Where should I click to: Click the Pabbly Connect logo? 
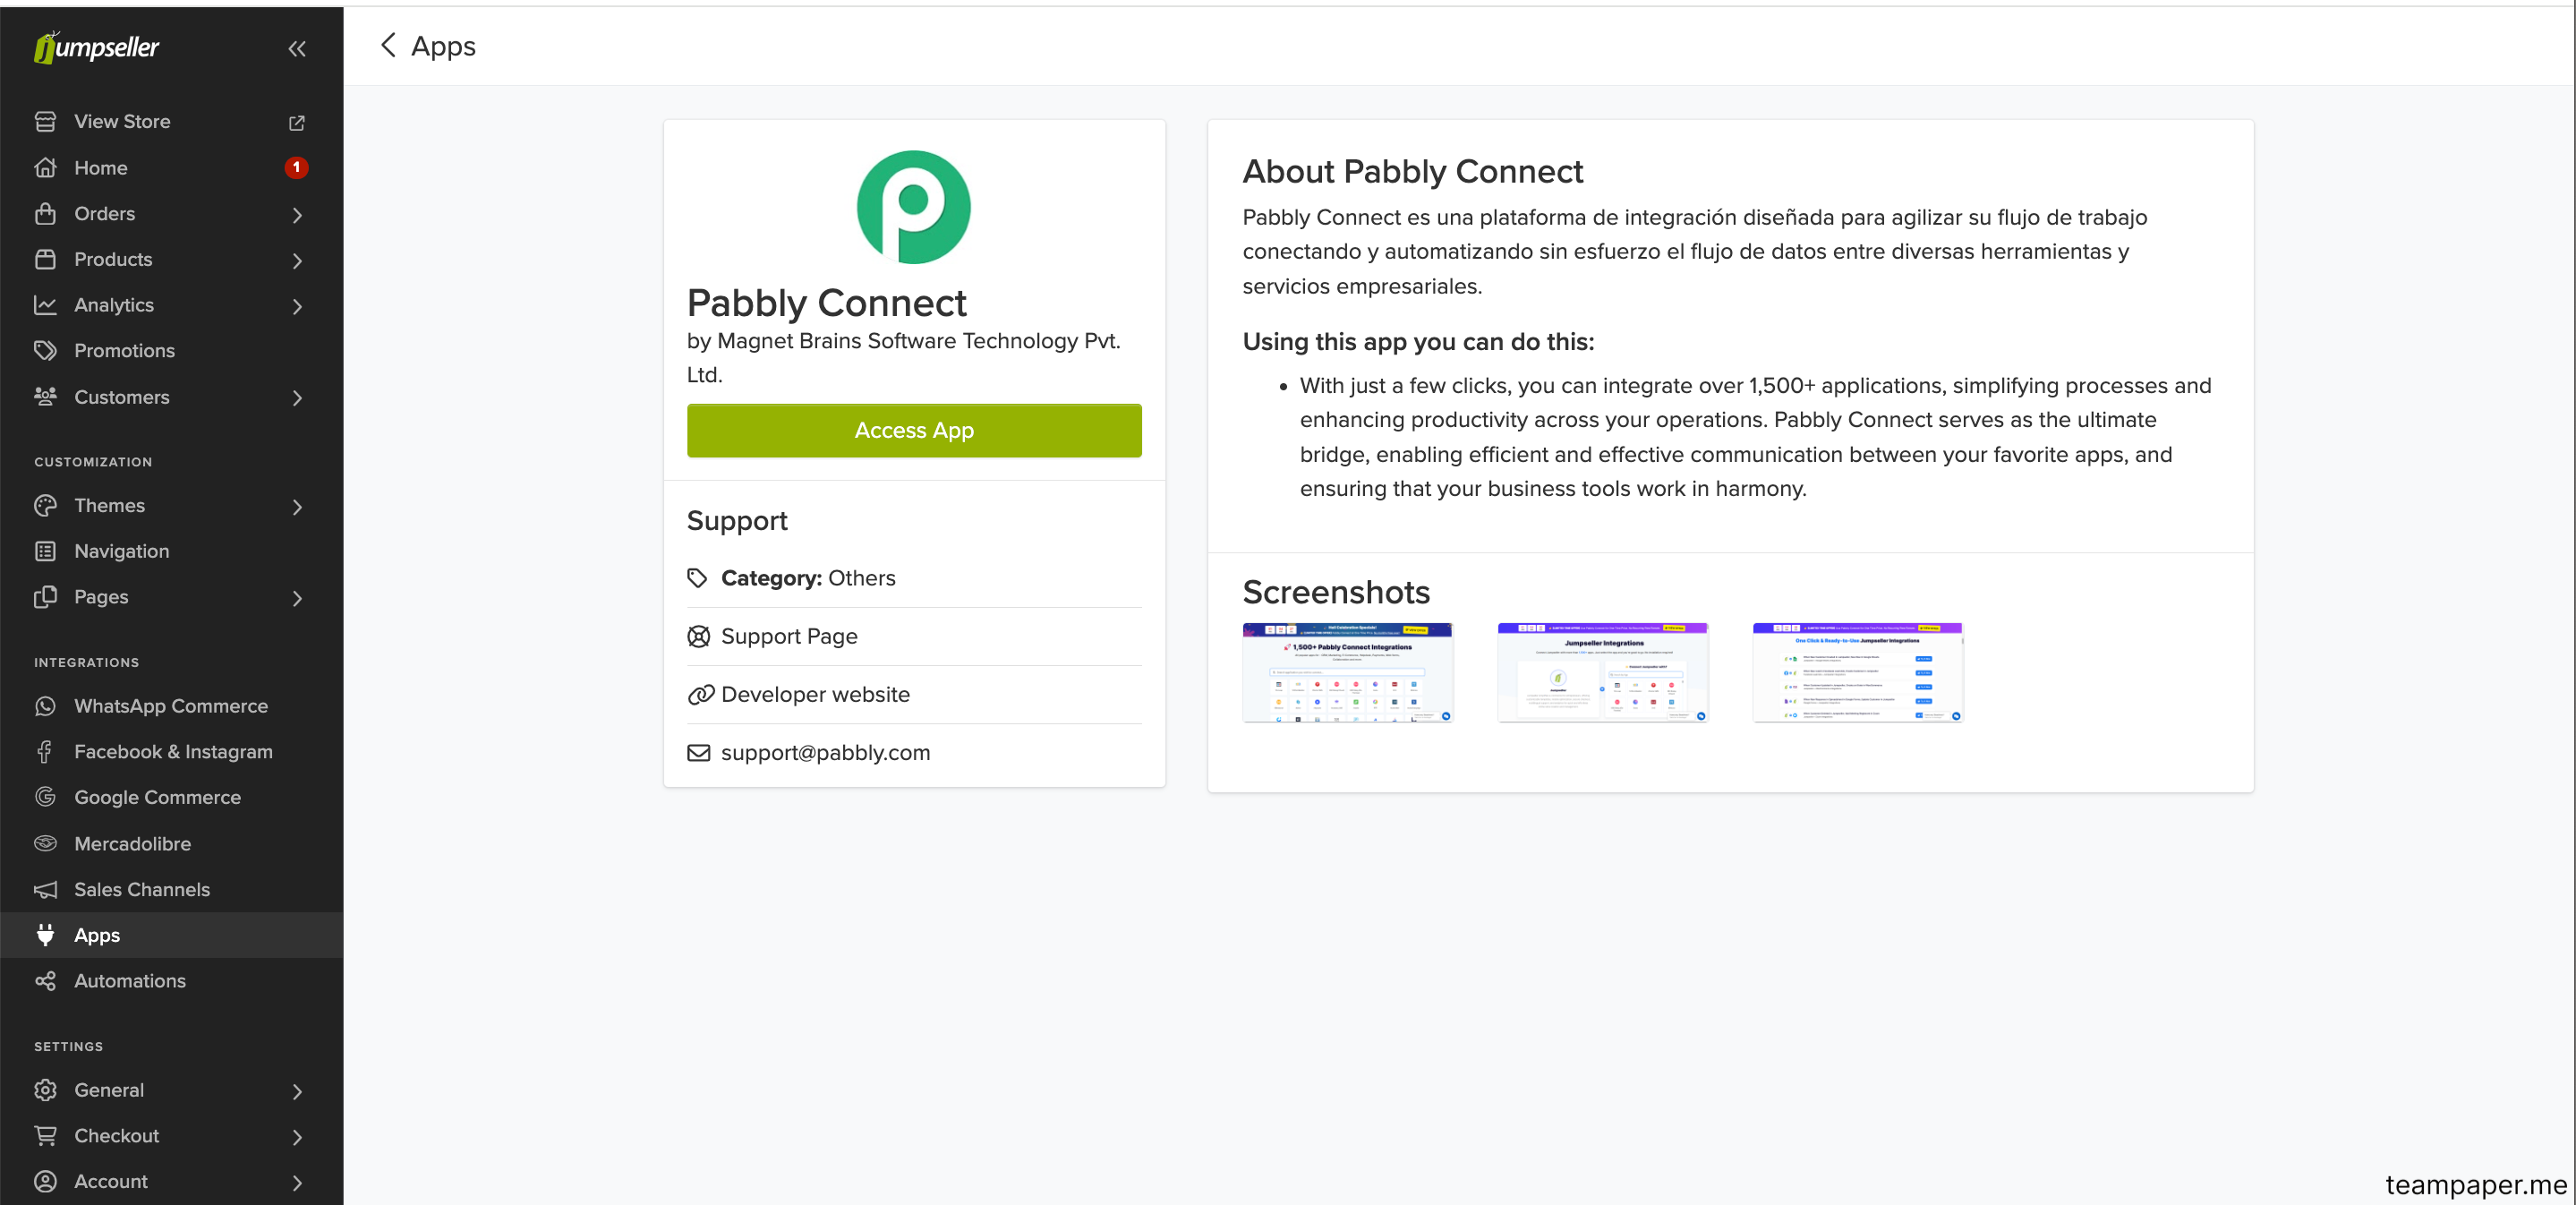tap(913, 207)
